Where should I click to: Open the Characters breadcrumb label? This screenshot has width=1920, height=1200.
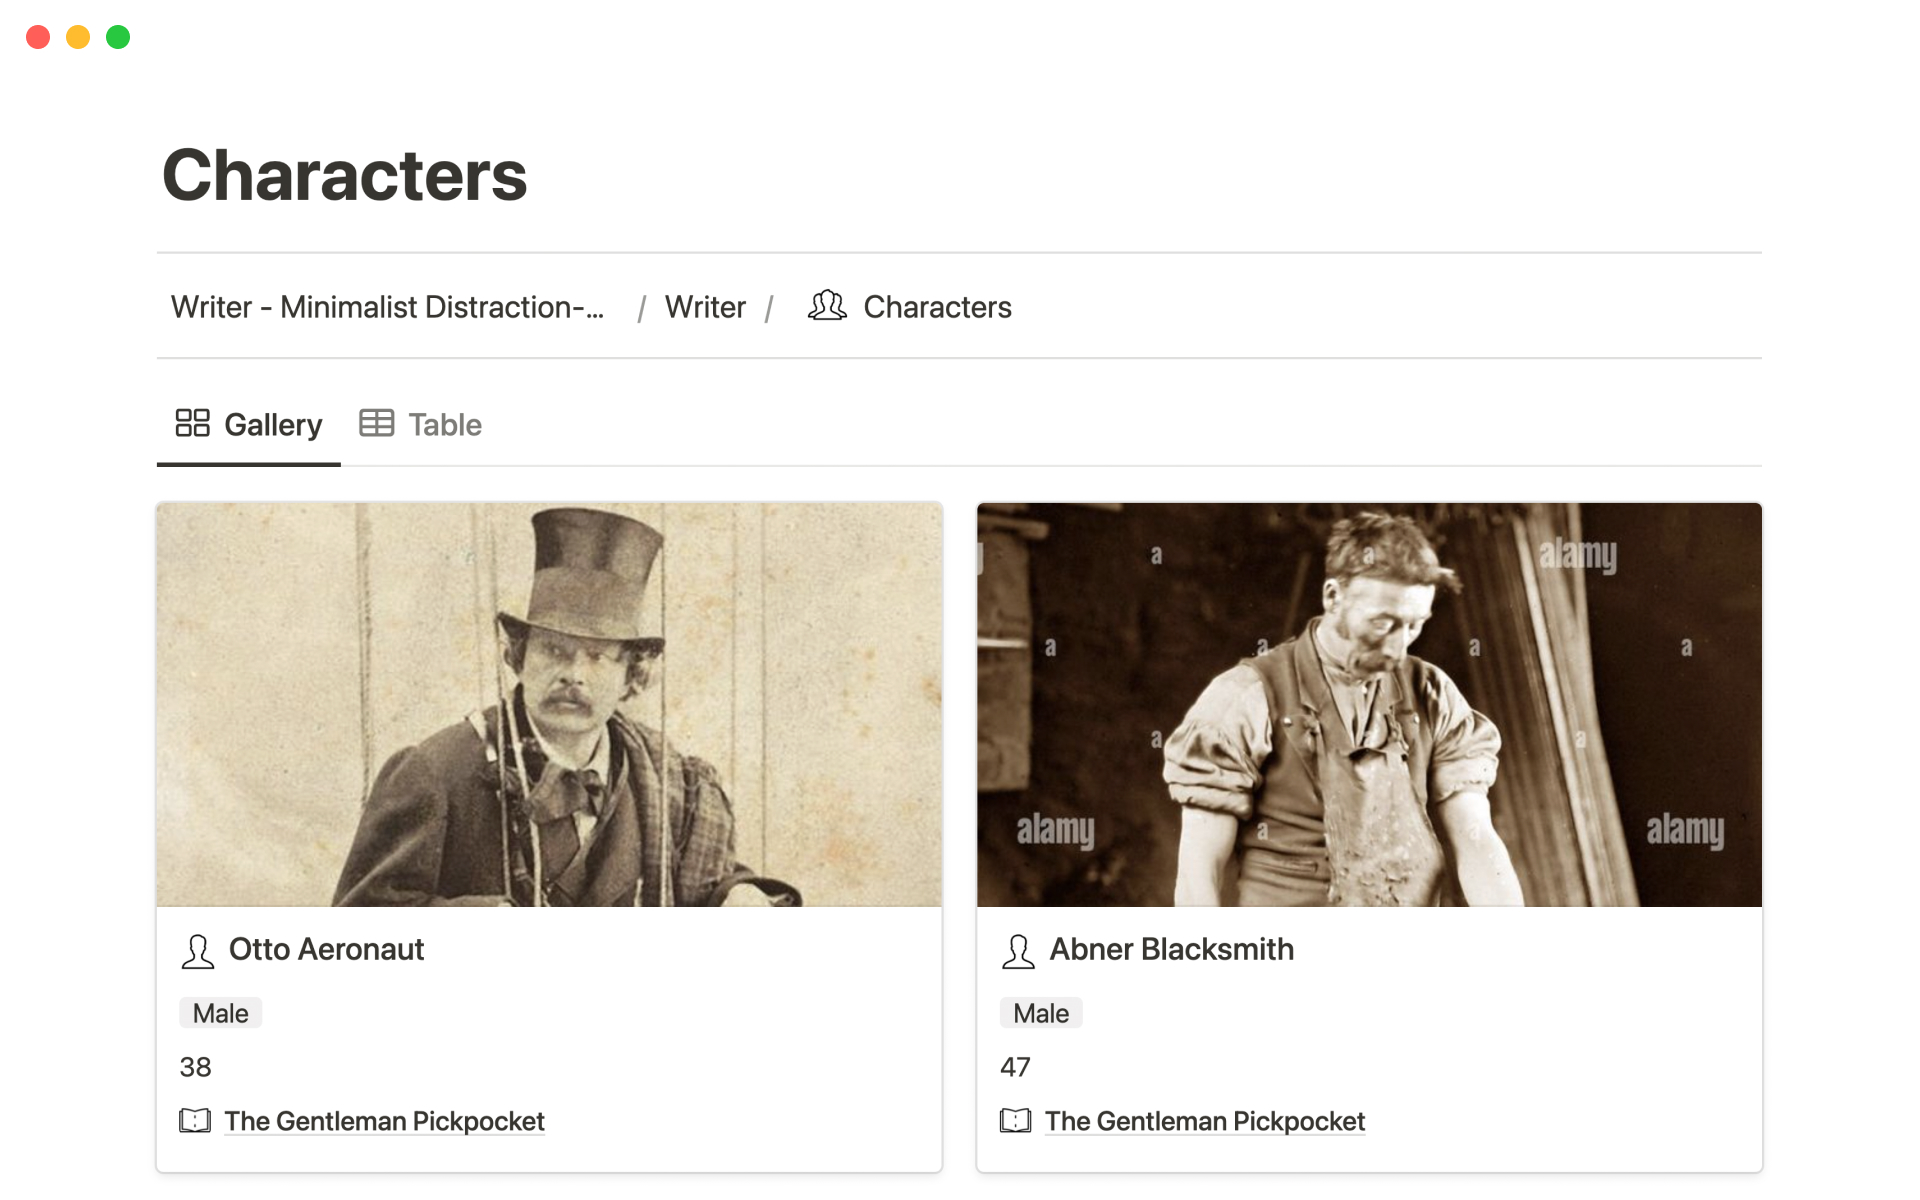tap(937, 307)
